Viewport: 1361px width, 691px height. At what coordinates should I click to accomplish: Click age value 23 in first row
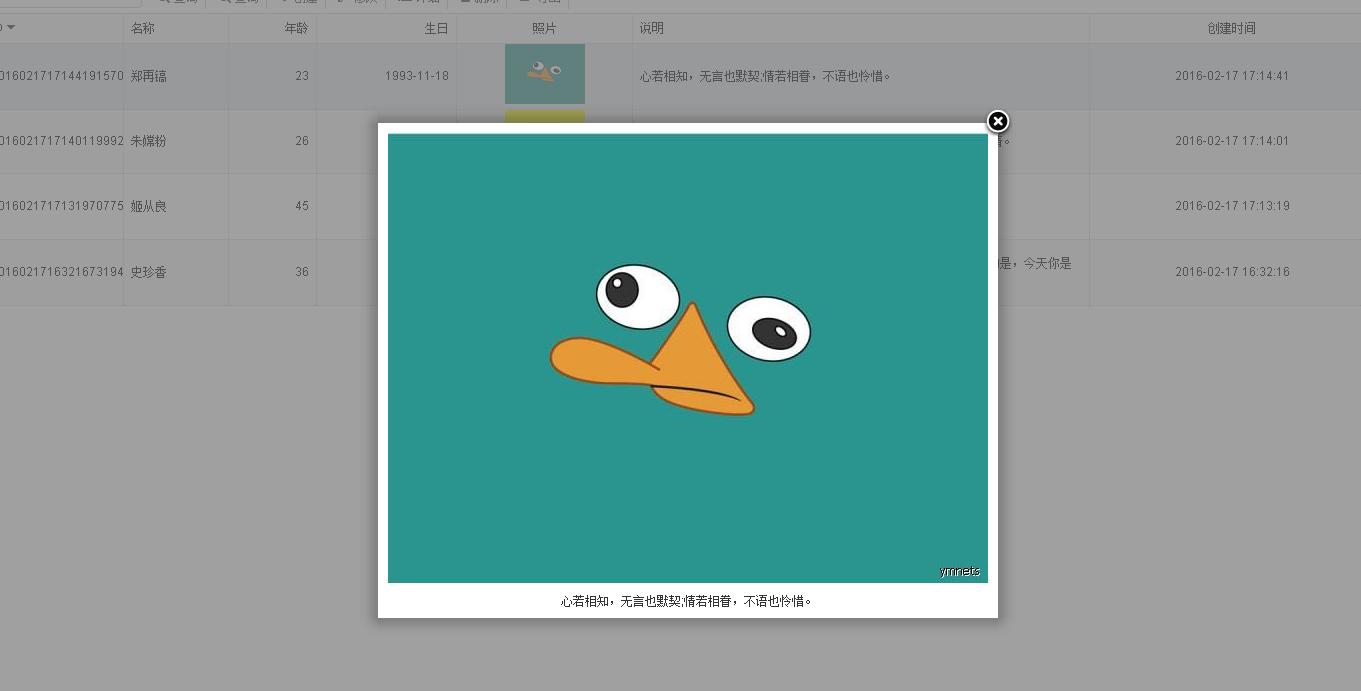[x=302, y=76]
